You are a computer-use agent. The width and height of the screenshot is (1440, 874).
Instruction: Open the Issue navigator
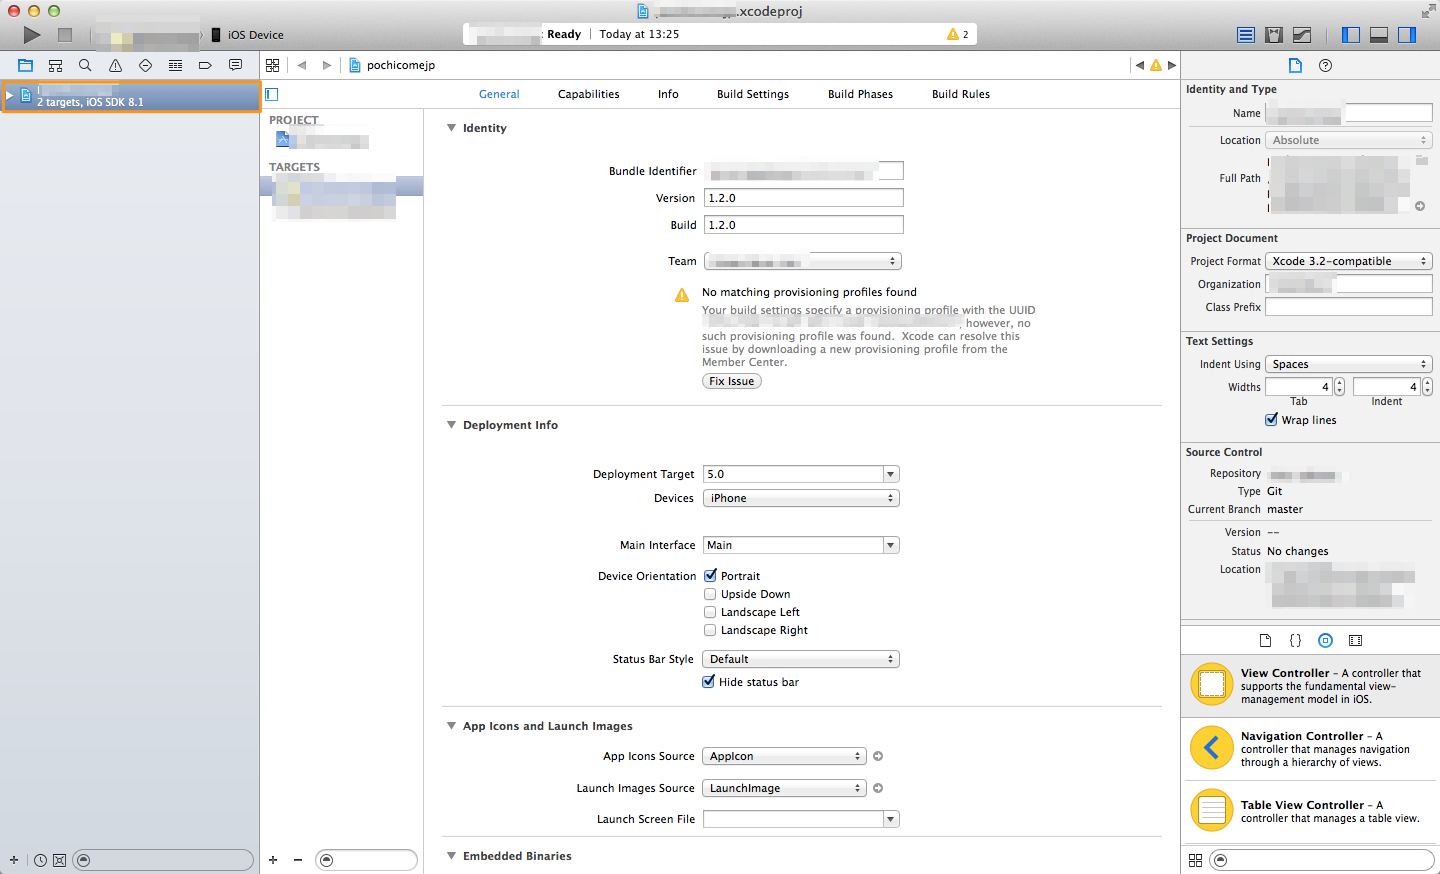tap(115, 65)
